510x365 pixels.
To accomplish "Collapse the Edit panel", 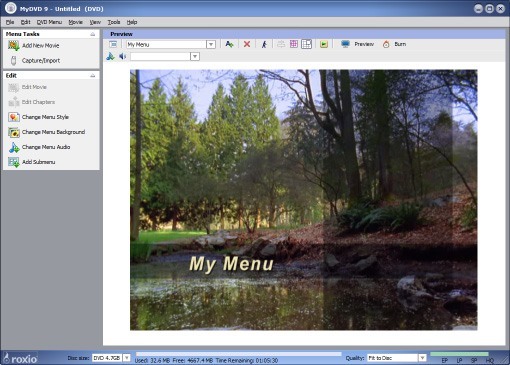I will [x=93, y=76].
